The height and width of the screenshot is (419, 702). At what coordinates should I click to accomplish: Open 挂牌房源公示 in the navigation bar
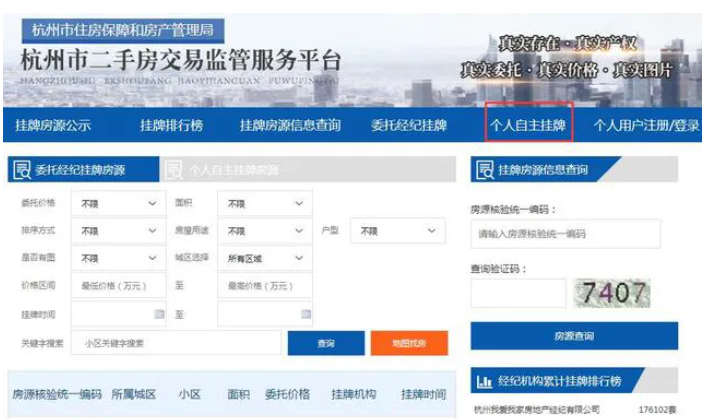[x=53, y=125]
